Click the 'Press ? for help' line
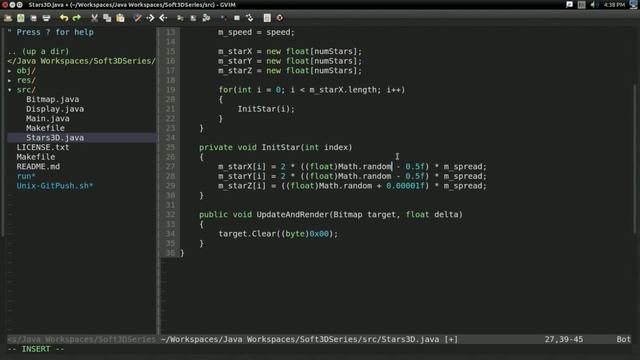This screenshot has width=640, height=360. (x=51, y=32)
